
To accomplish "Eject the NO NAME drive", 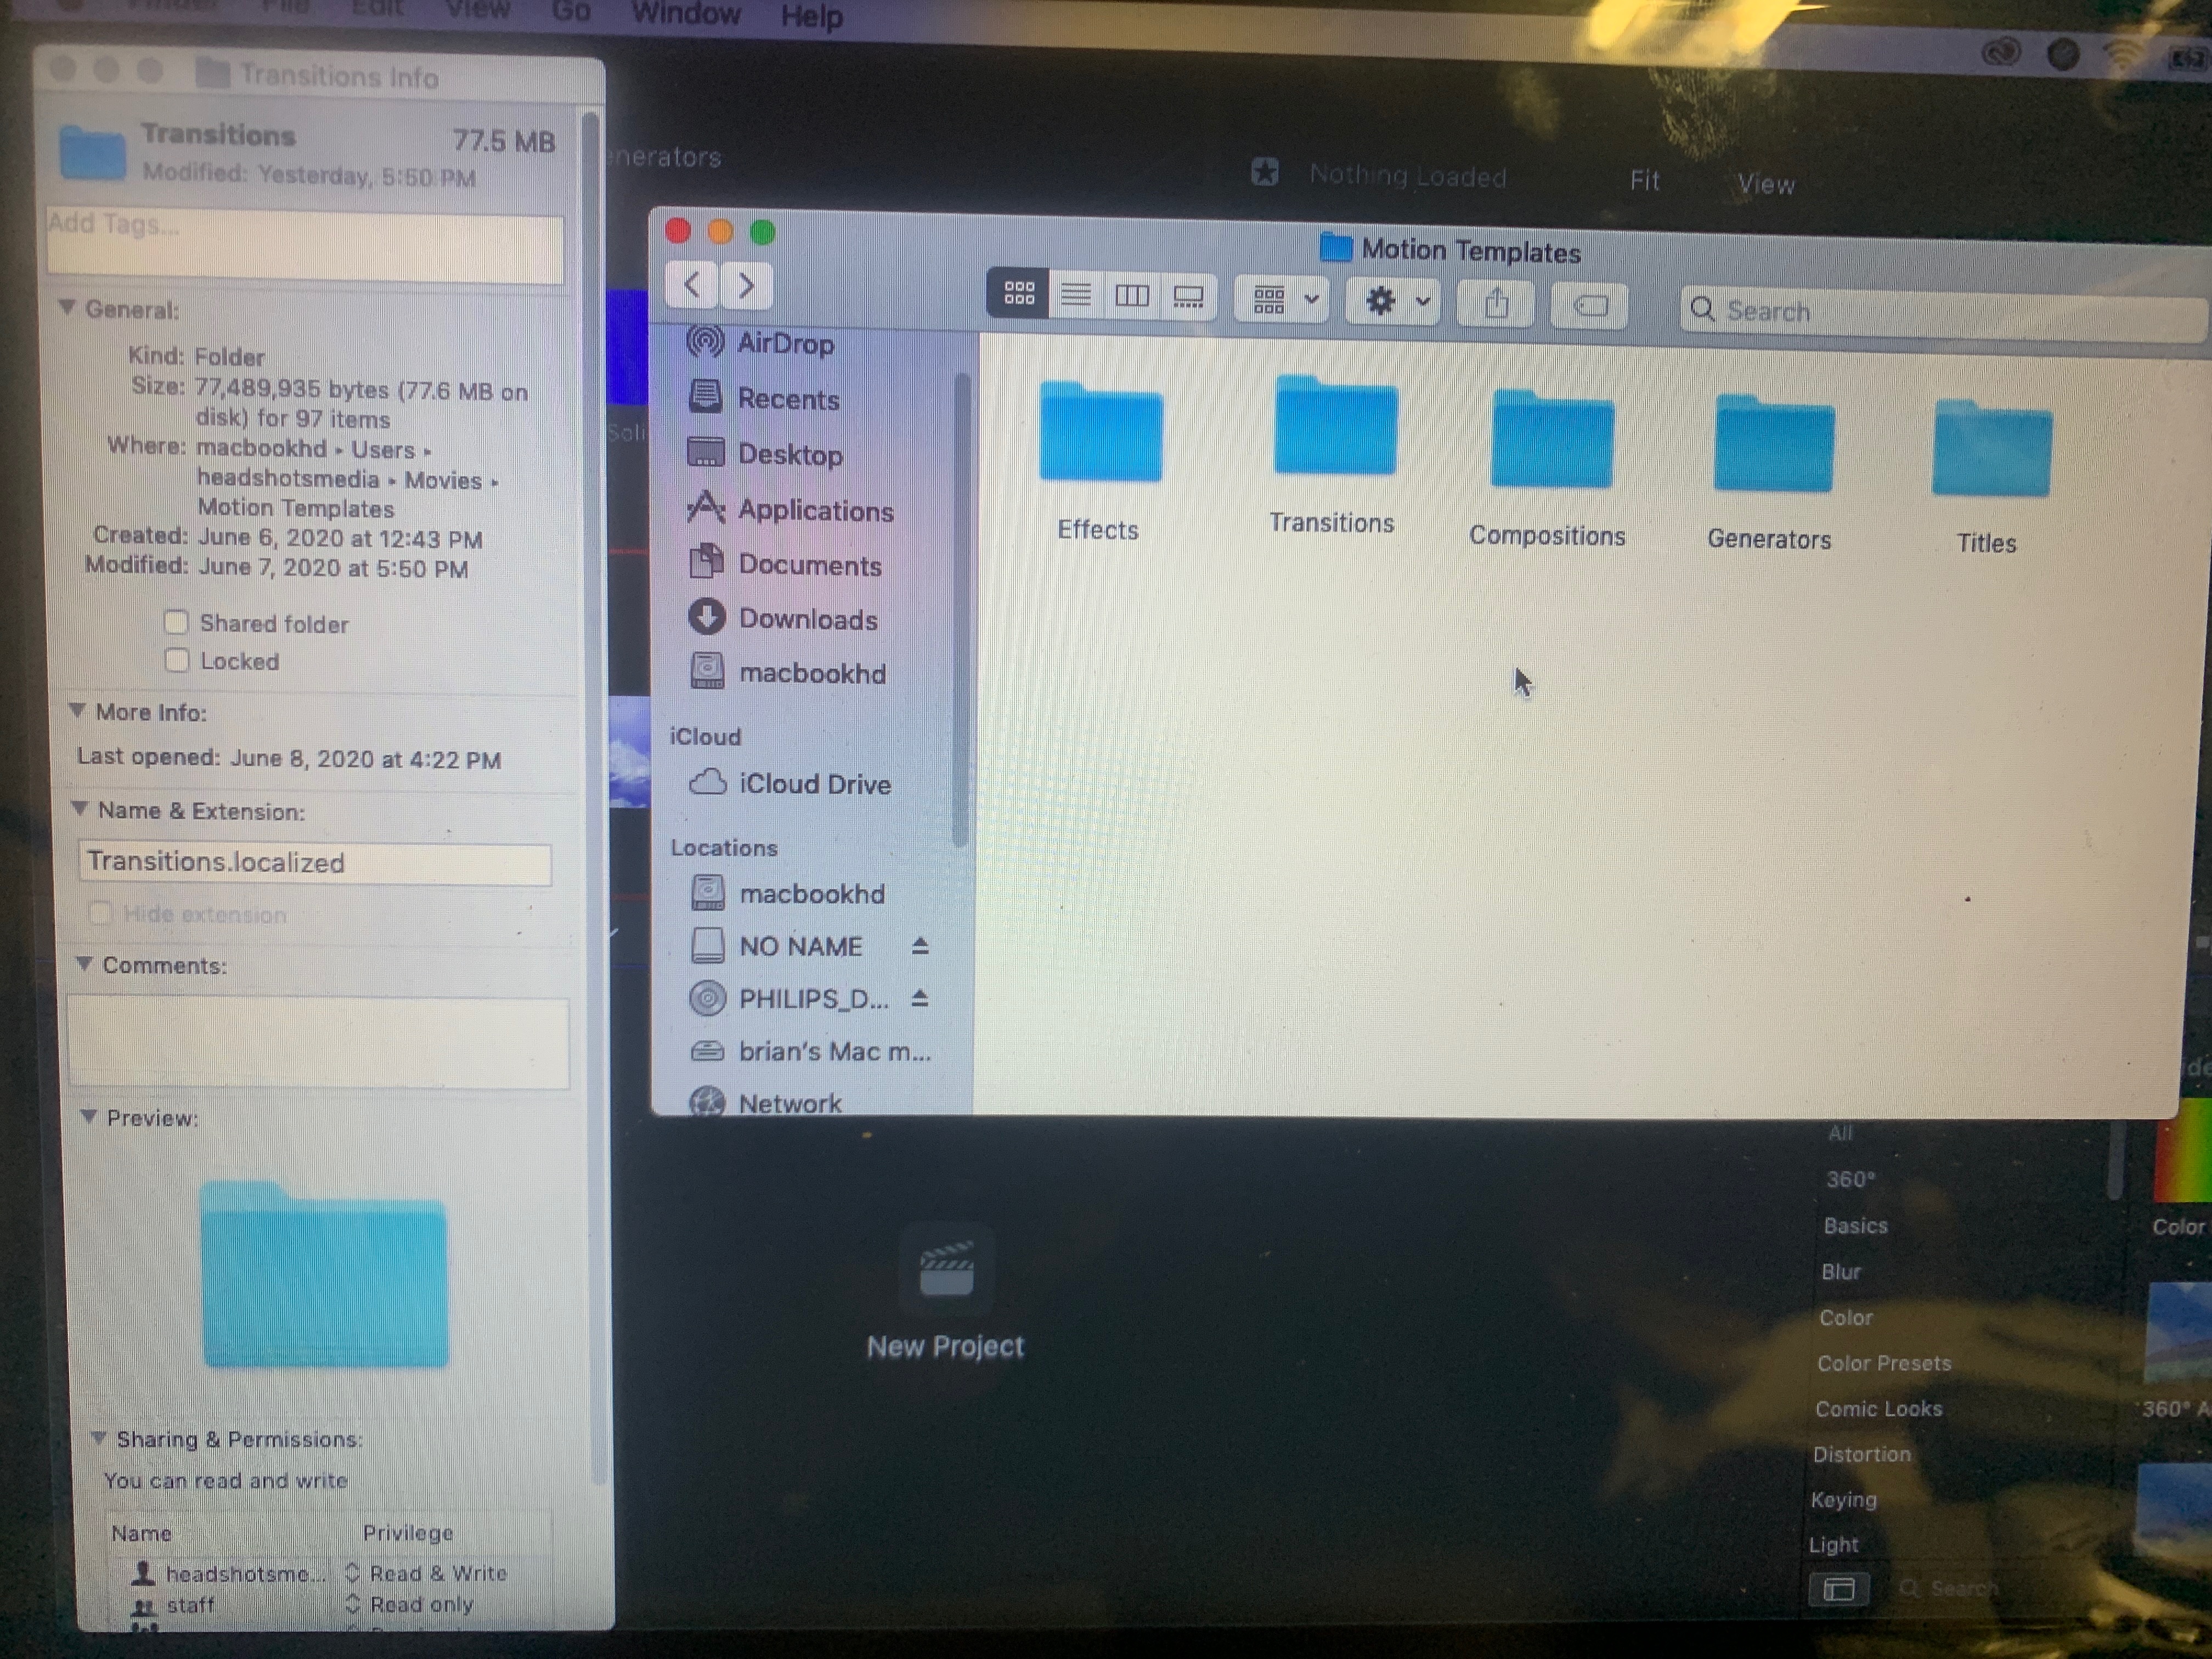I will pos(920,945).
